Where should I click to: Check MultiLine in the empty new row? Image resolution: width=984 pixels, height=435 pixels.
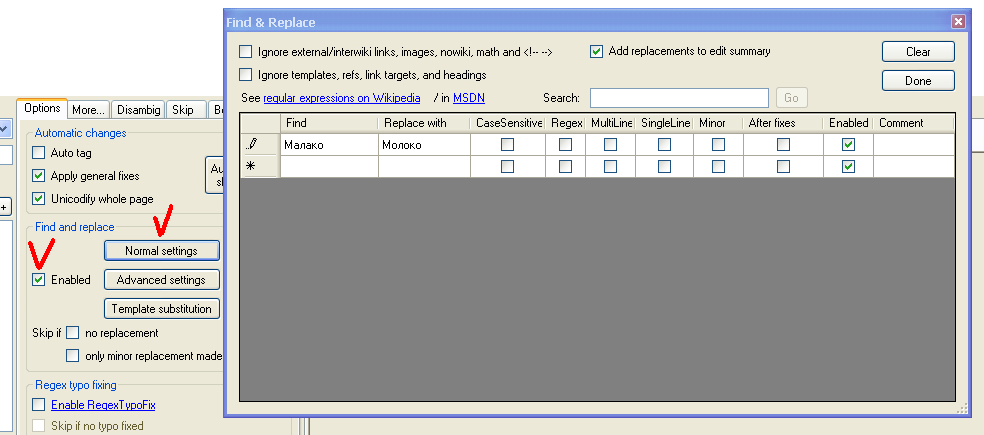coord(610,166)
